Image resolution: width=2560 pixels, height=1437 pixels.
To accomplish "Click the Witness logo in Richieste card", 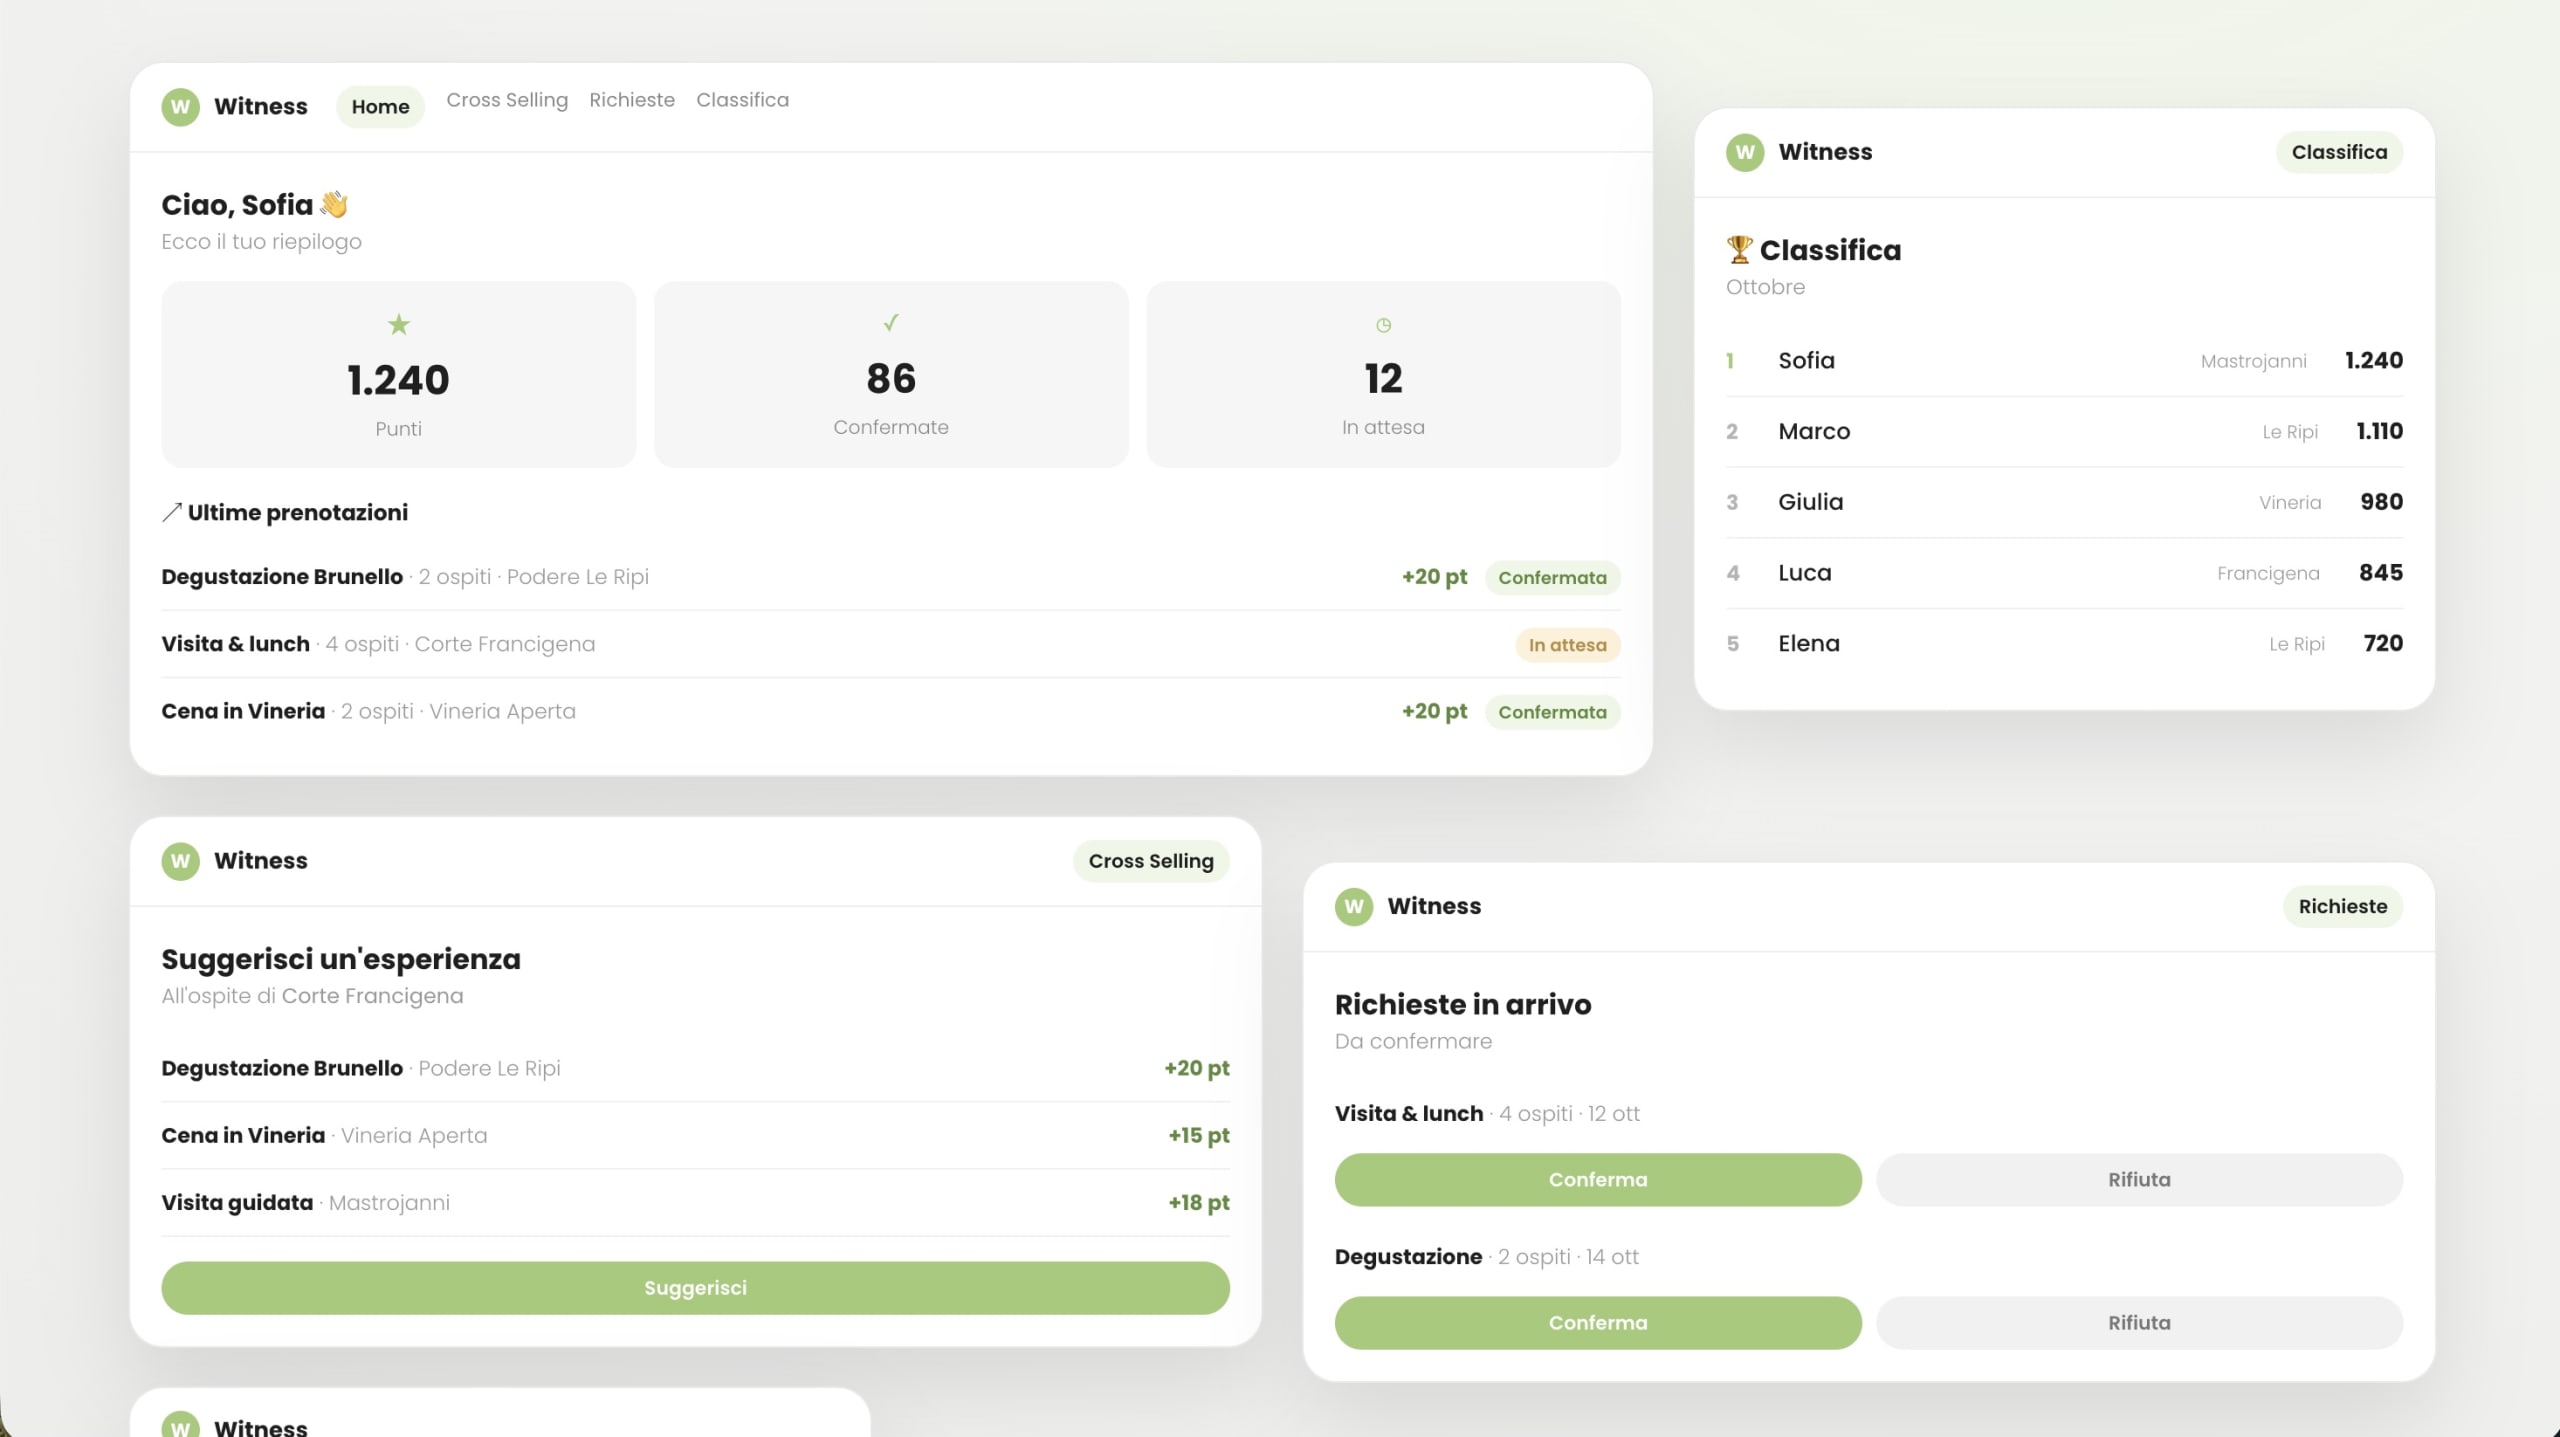I will [x=1354, y=907].
